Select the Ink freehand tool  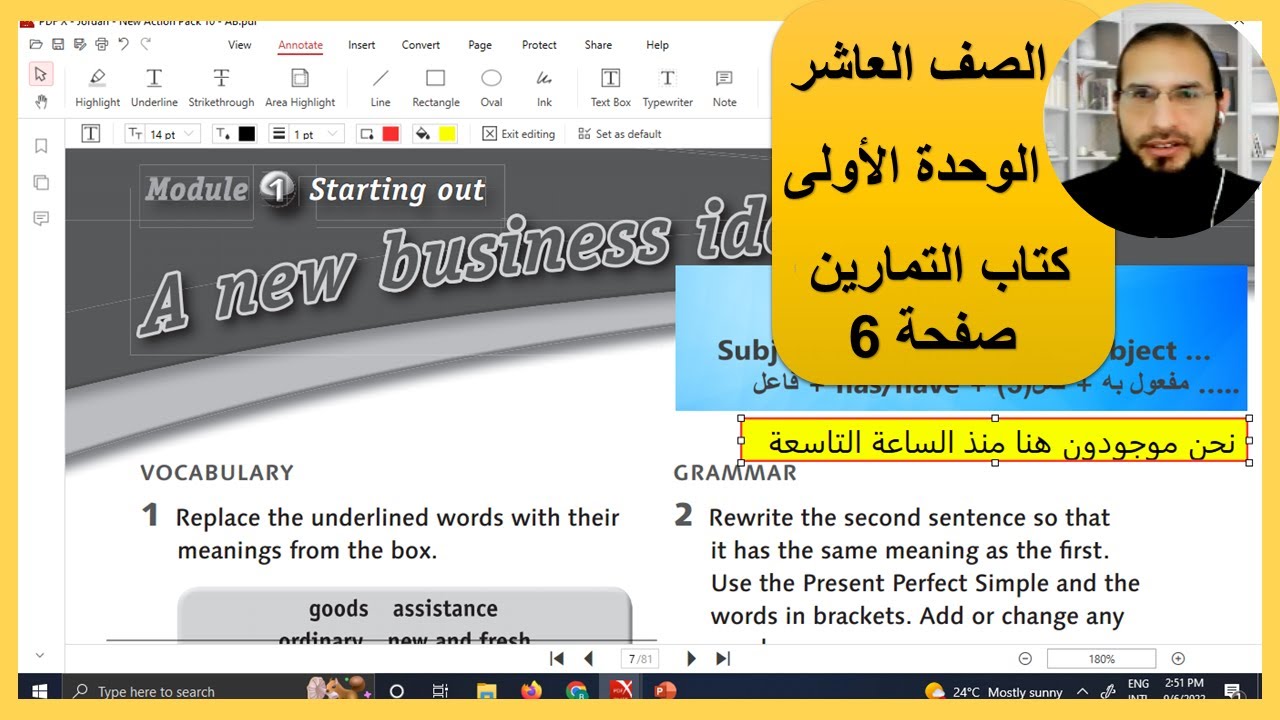544,88
